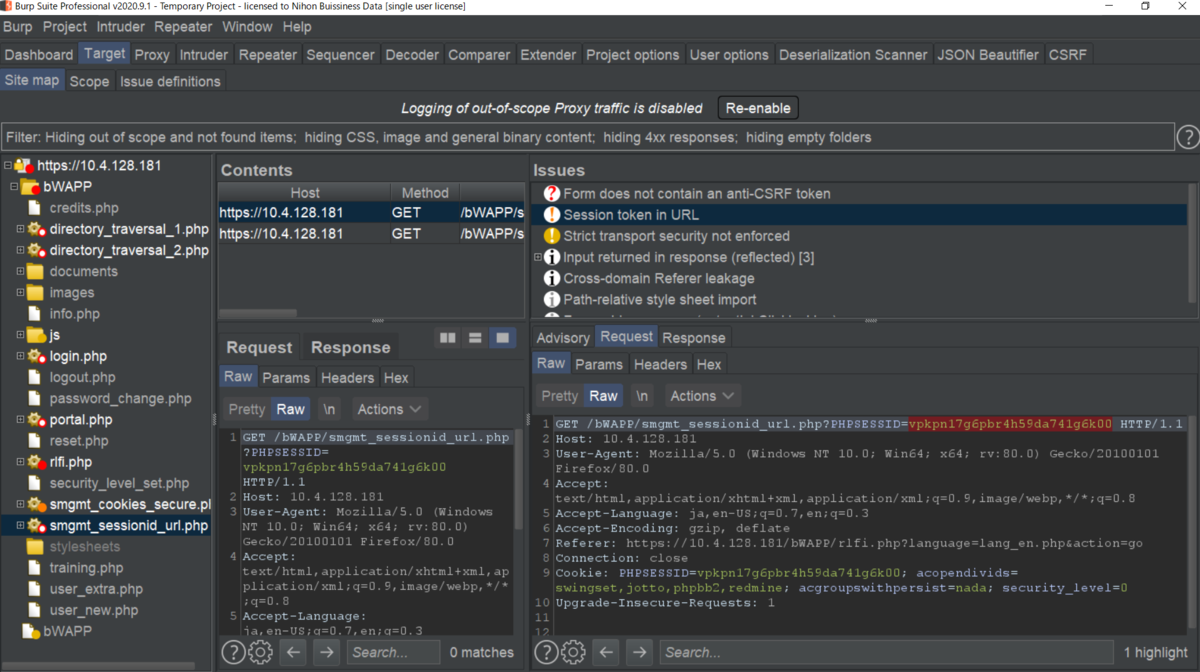Select tabbed combined view layout icon
The image size is (1200, 672).
point(502,338)
